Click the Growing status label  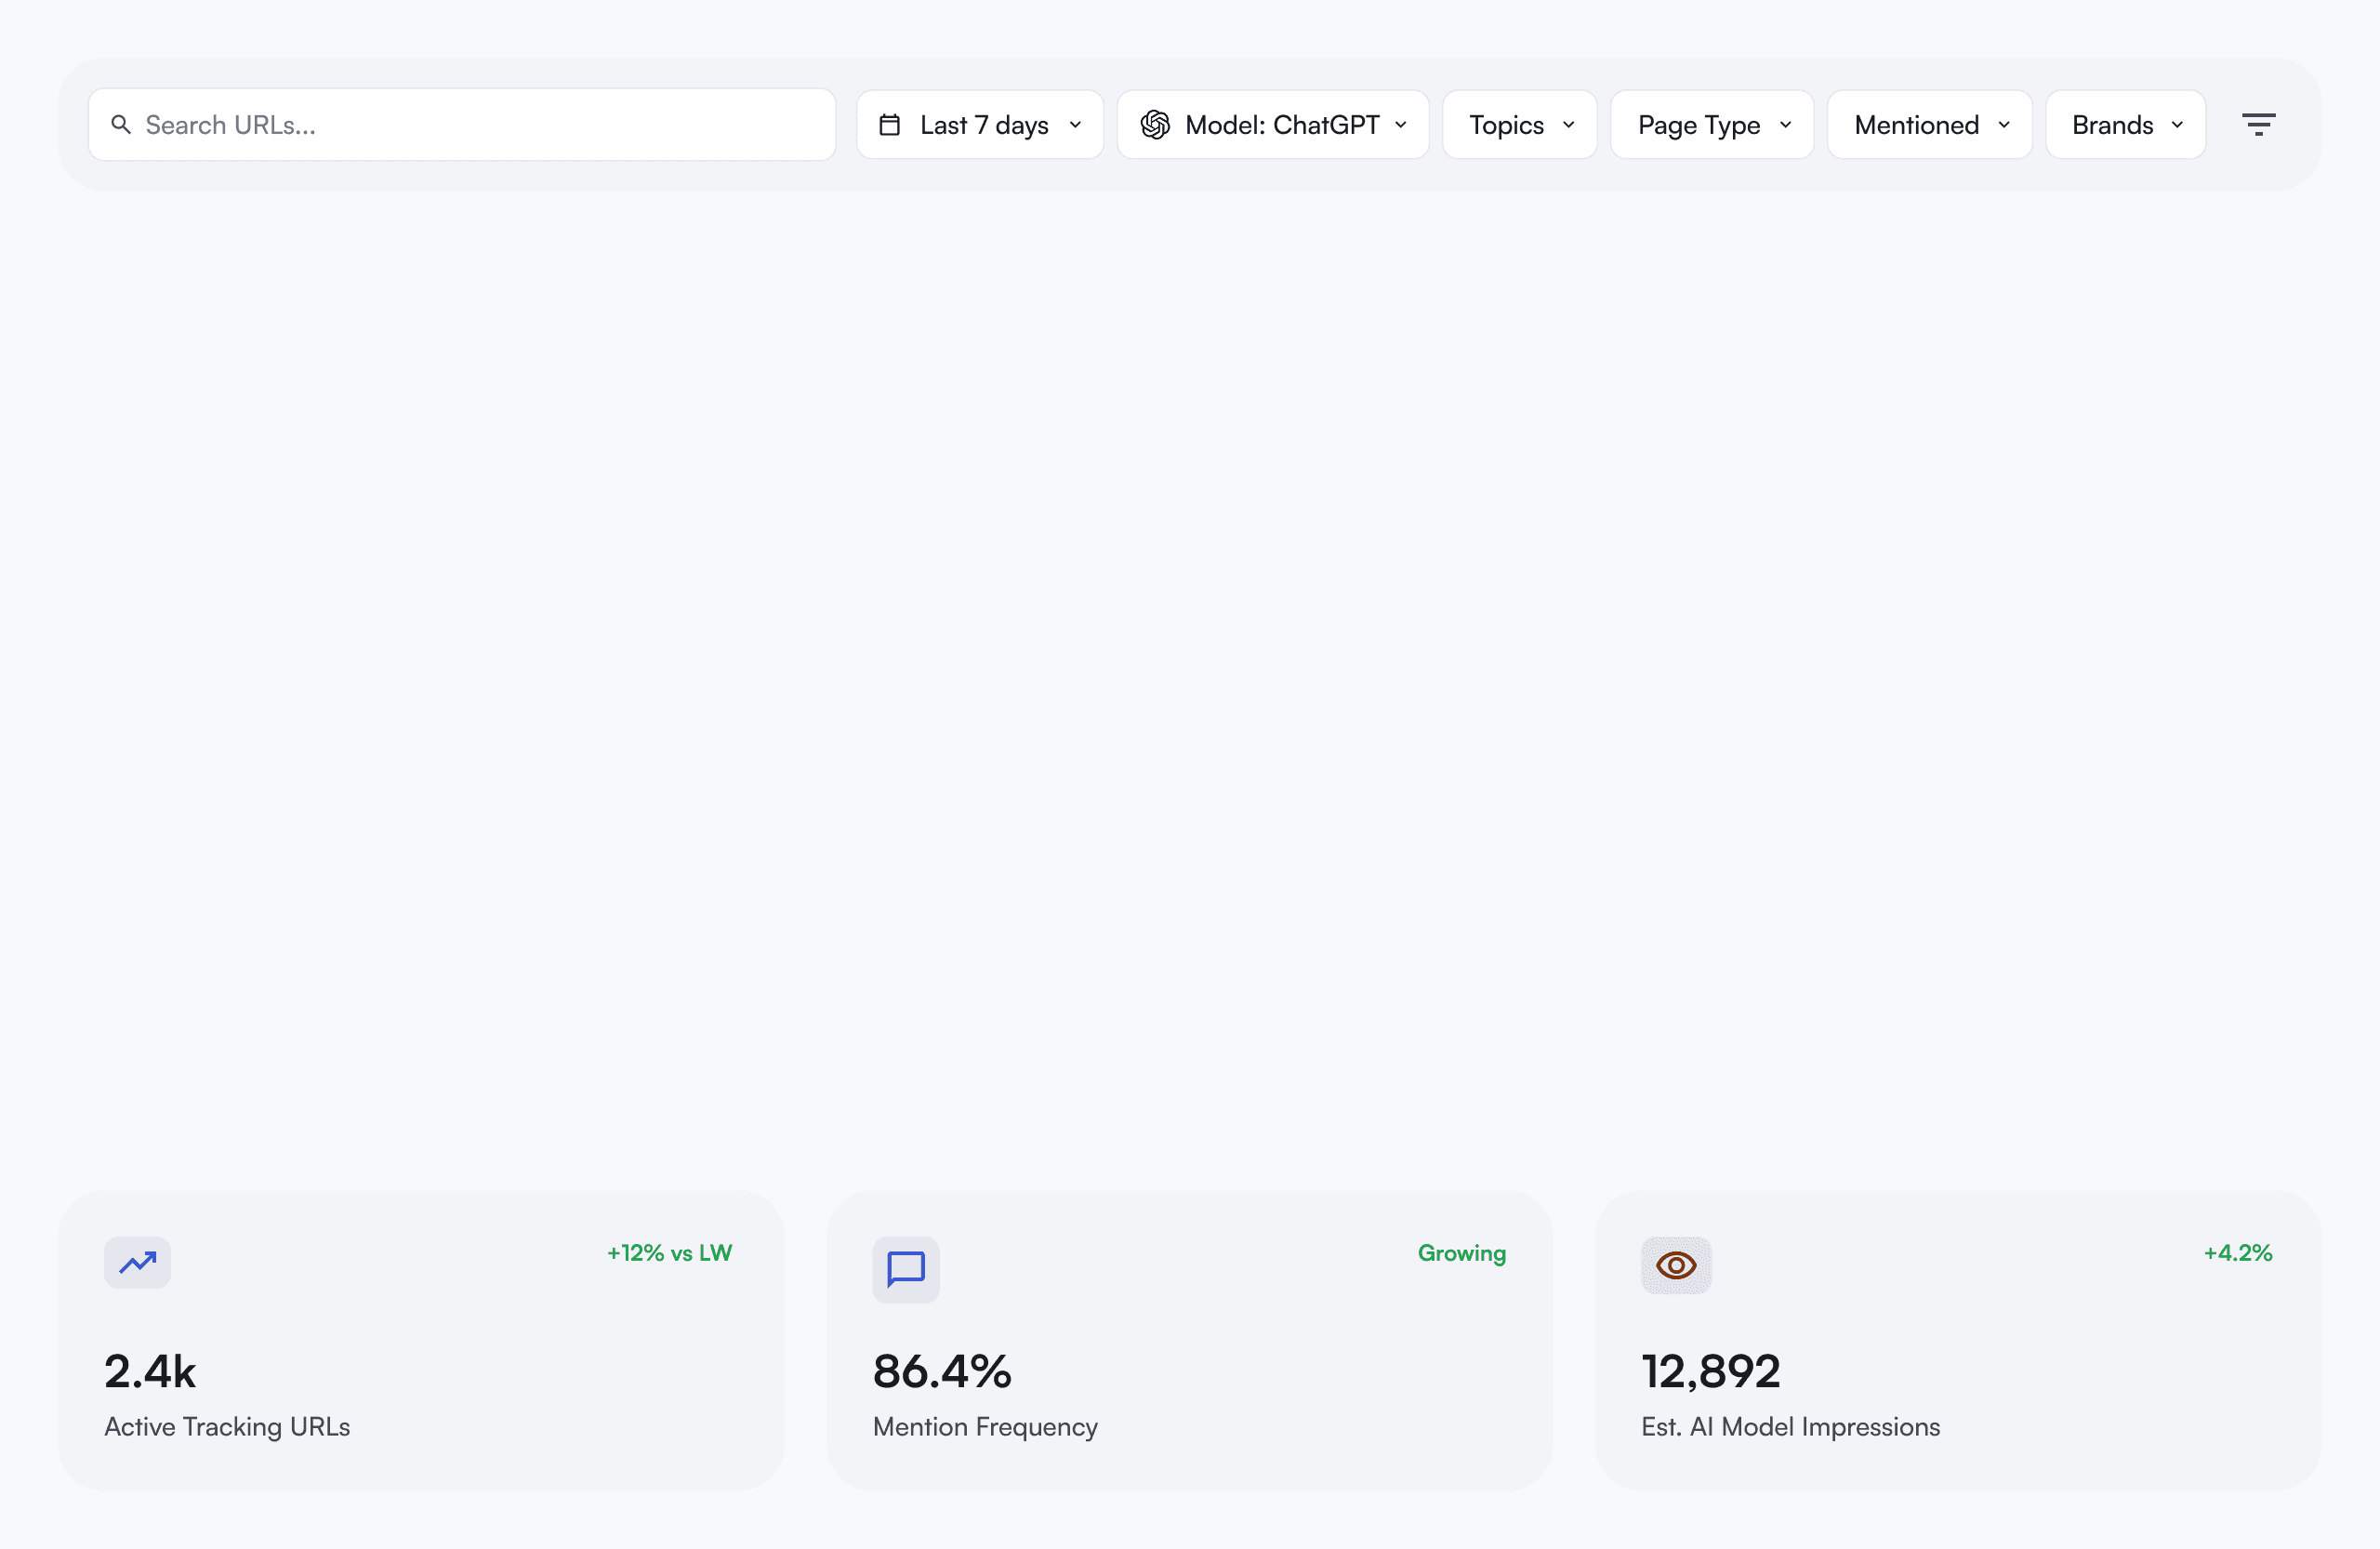pos(1461,1253)
